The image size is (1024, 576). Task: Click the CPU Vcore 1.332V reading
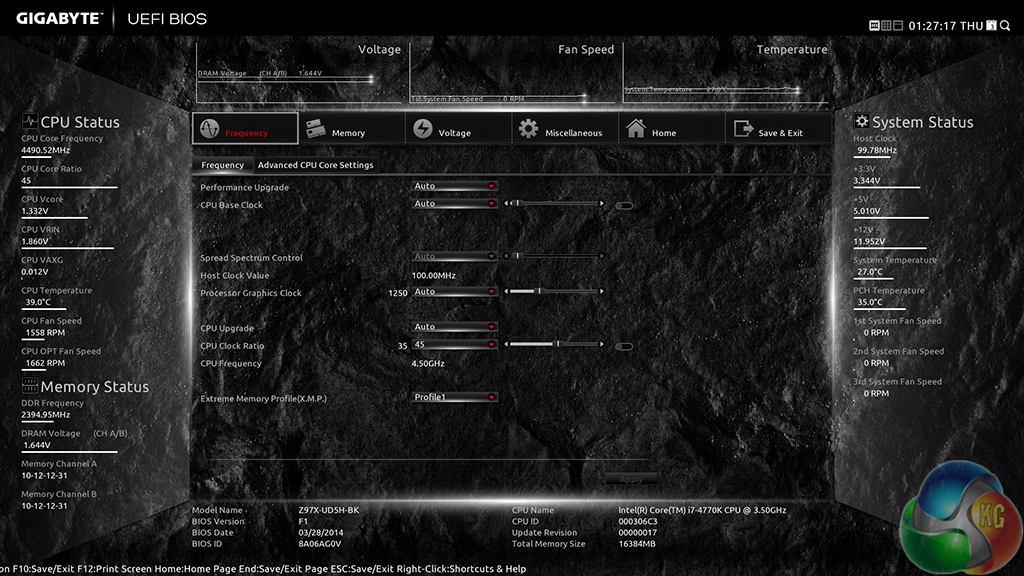[x=35, y=211]
